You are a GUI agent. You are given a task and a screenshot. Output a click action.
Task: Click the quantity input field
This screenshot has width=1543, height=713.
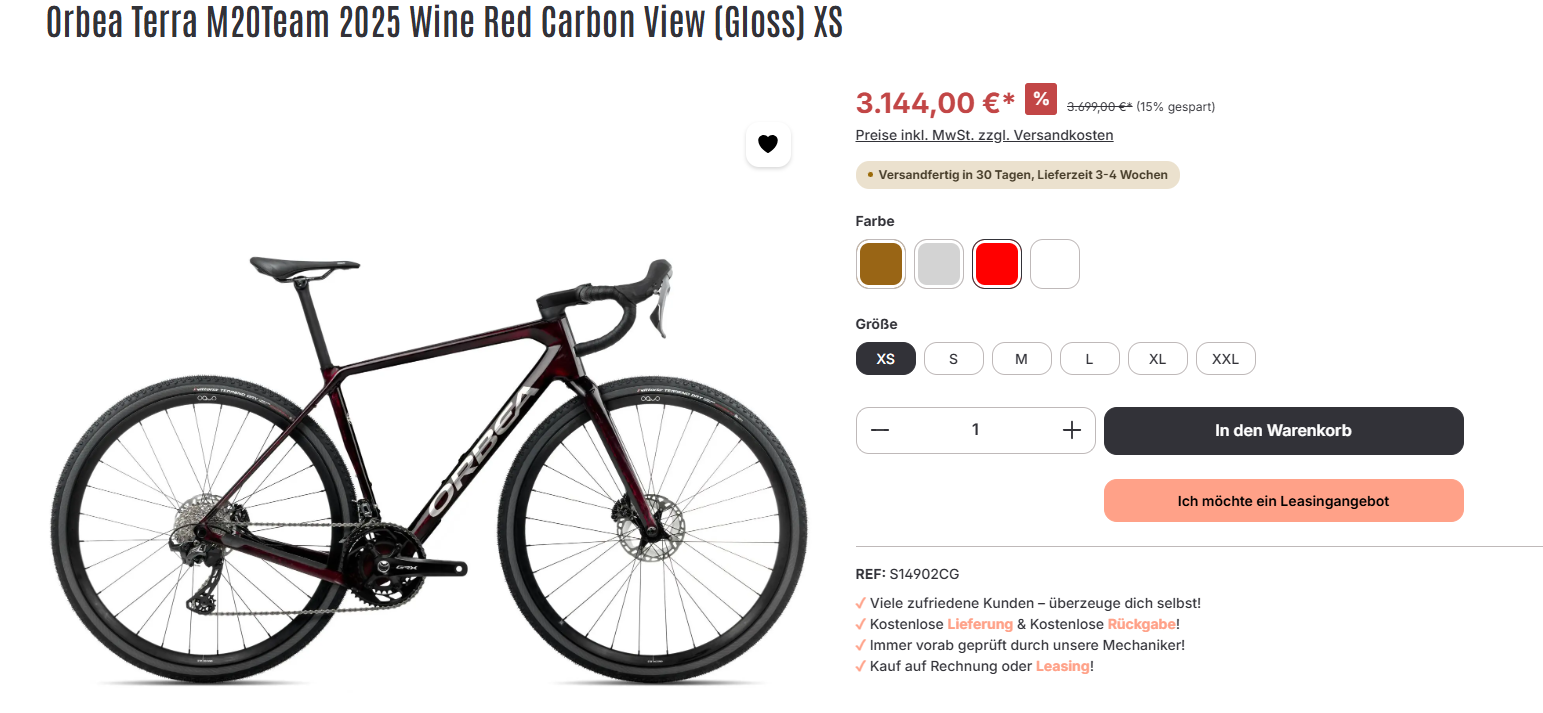[975, 430]
